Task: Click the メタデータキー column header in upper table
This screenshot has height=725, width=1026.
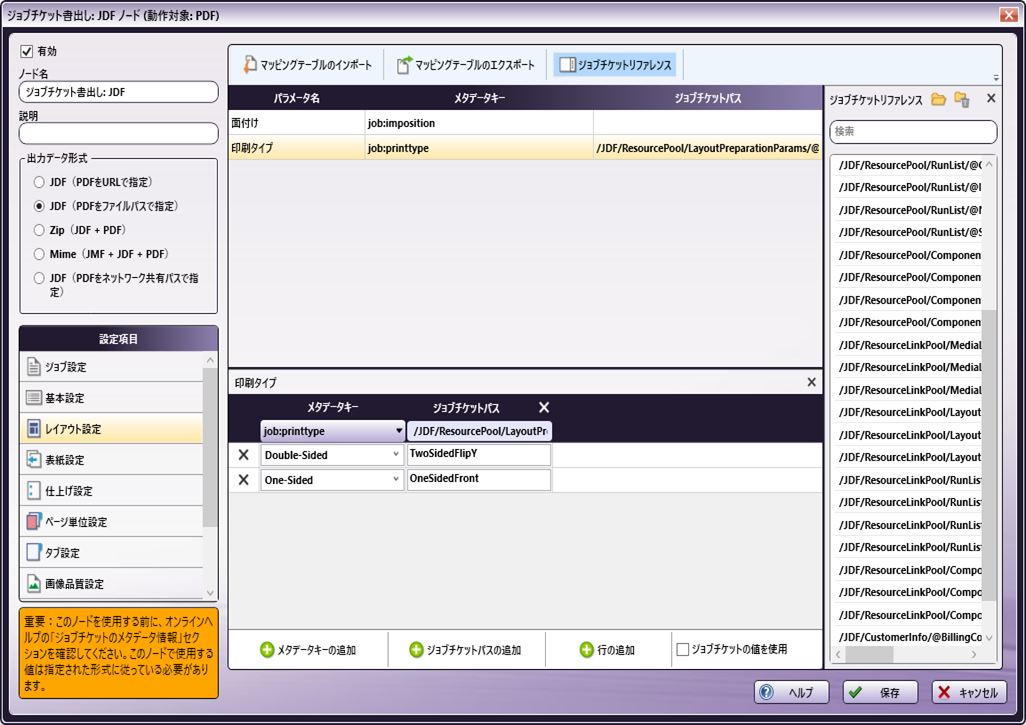Action: click(480, 98)
